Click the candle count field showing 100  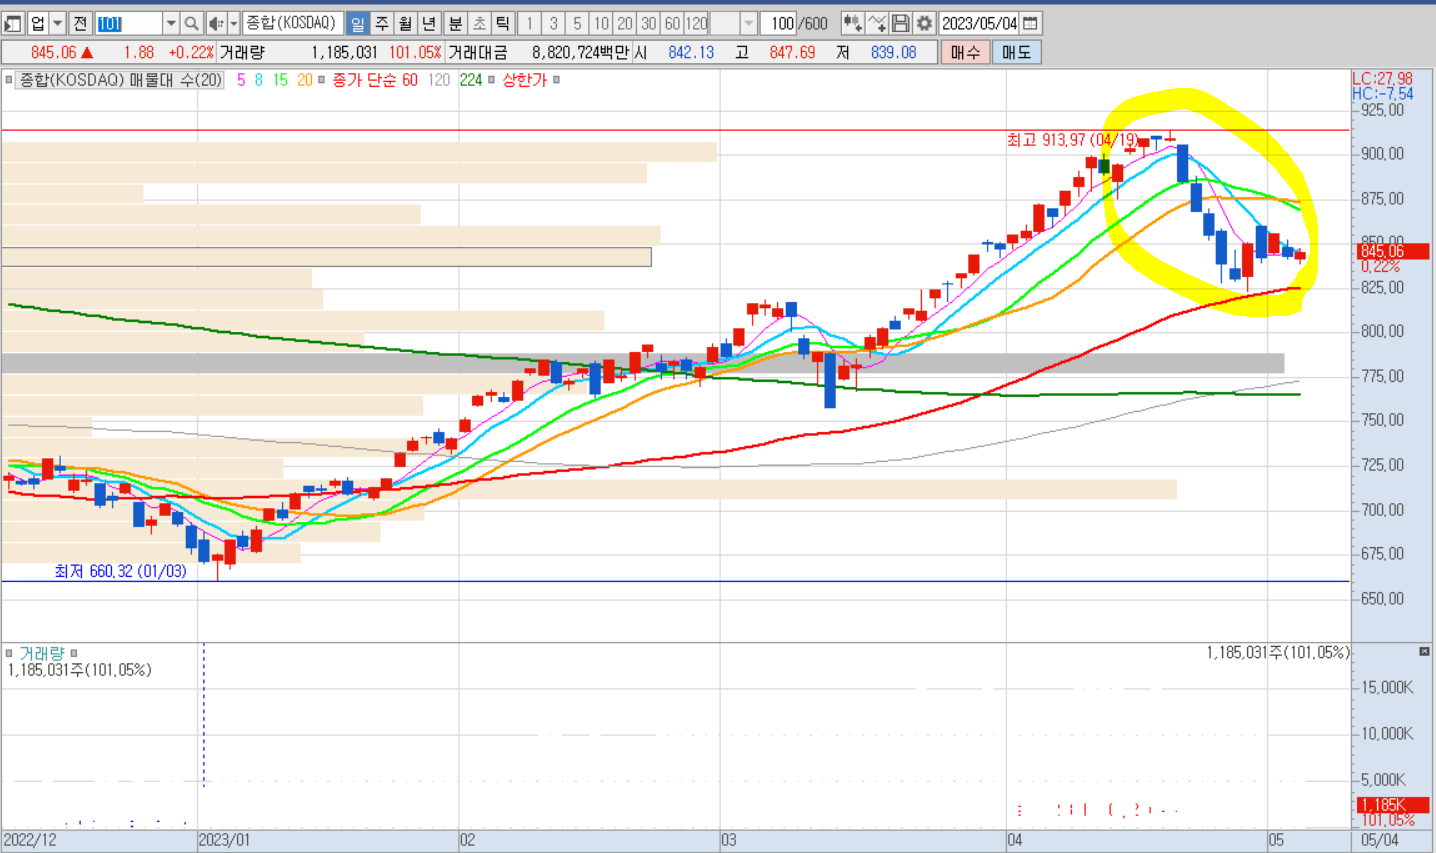(779, 23)
